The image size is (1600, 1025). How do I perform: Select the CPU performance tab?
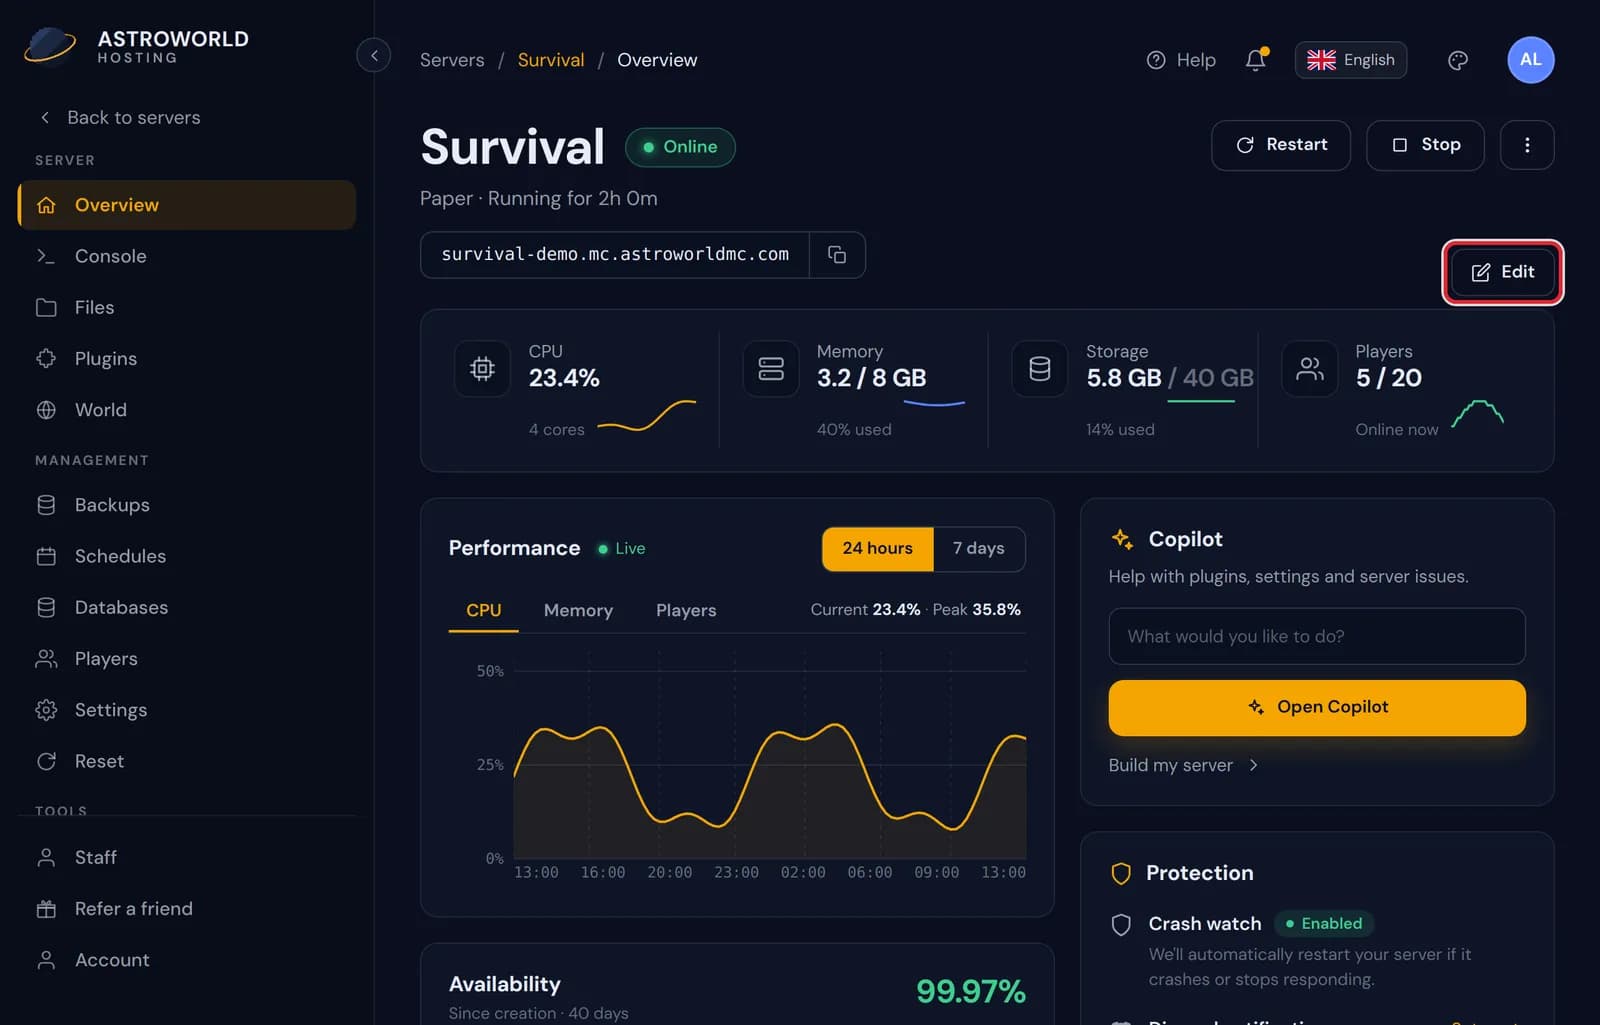484,610
